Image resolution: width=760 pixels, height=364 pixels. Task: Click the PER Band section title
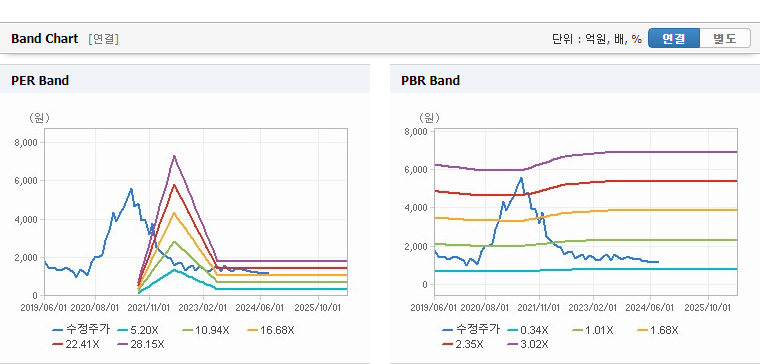click(40, 80)
